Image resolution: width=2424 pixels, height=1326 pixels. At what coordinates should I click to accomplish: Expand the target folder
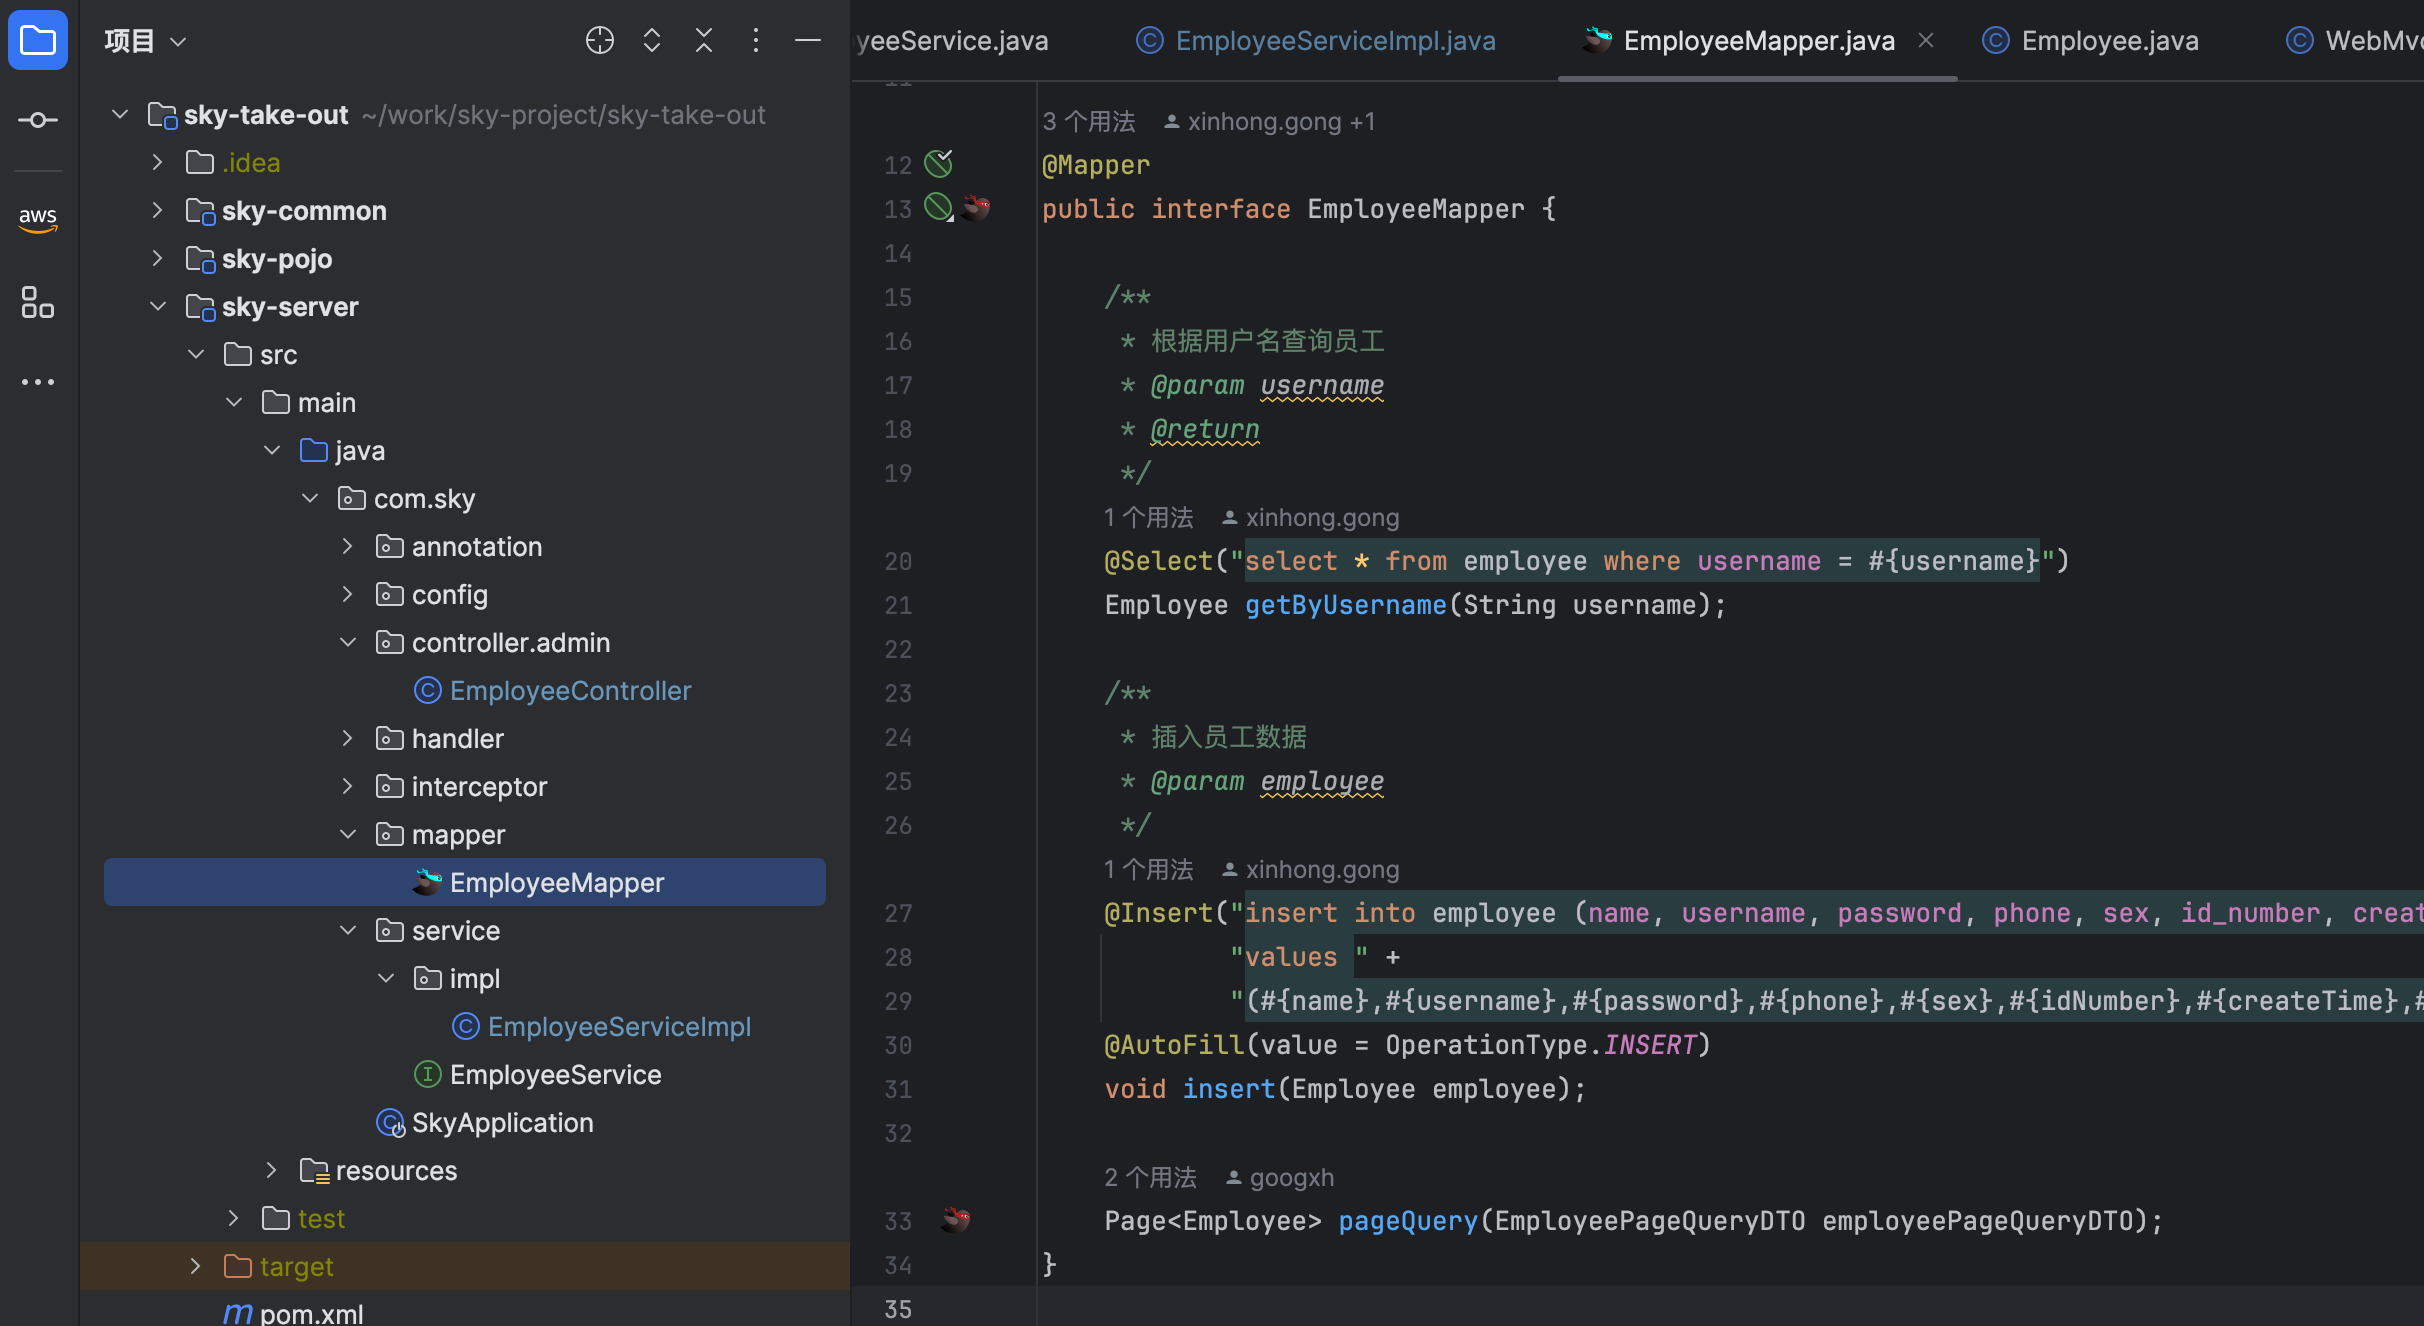click(196, 1266)
